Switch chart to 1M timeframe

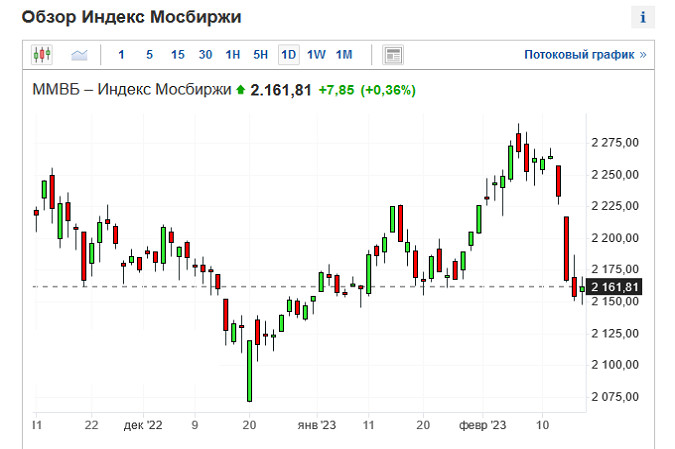pyautogui.click(x=344, y=54)
